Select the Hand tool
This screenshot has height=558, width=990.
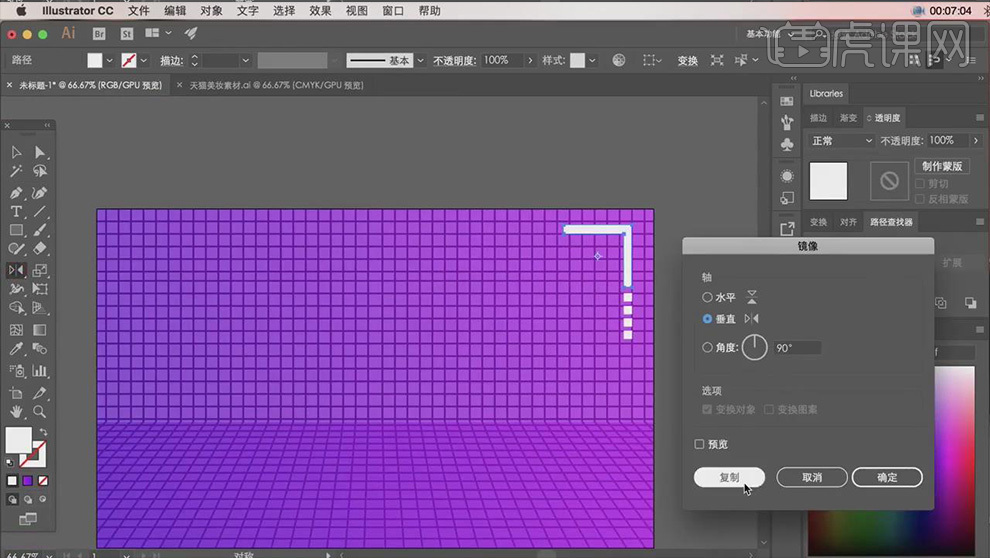pyautogui.click(x=16, y=412)
